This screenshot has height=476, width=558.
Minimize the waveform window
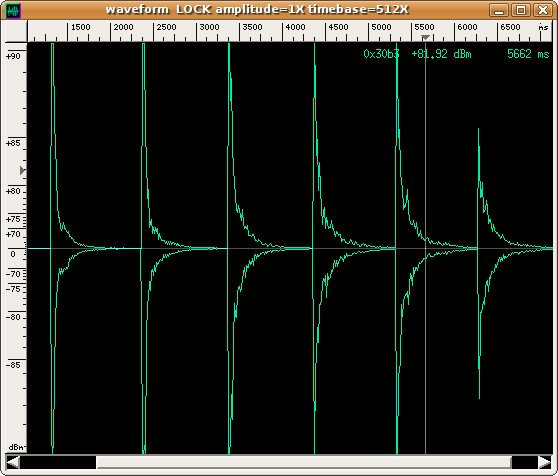coord(499,10)
